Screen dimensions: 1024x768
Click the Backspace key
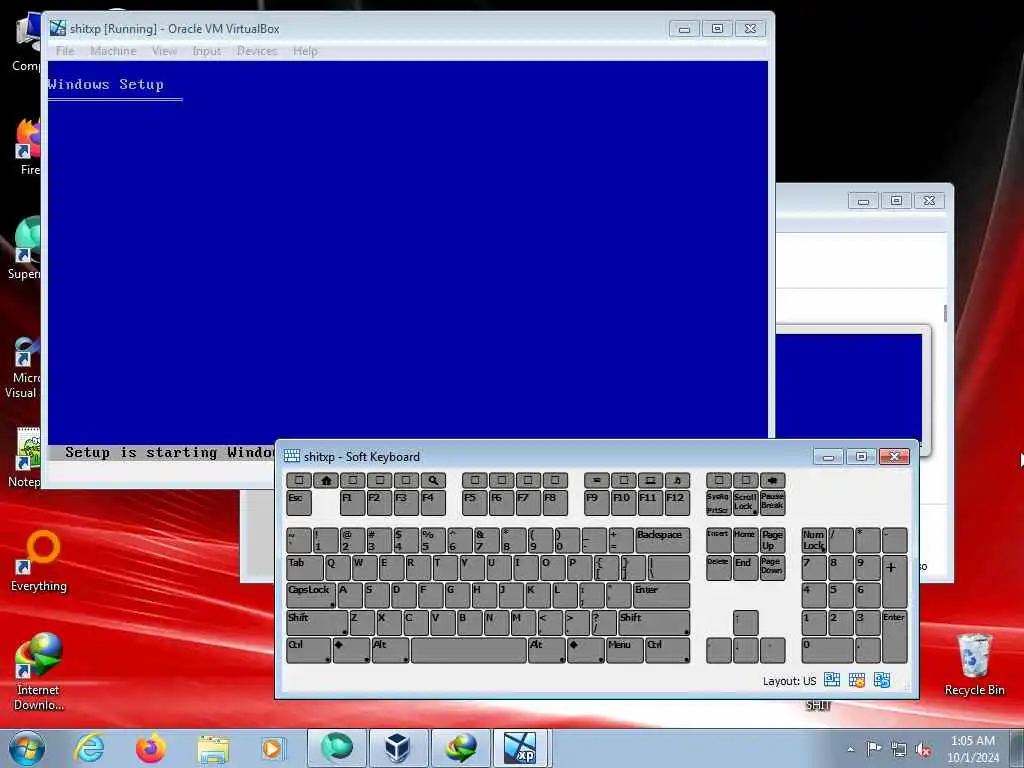pyautogui.click(x=662, y=540)
